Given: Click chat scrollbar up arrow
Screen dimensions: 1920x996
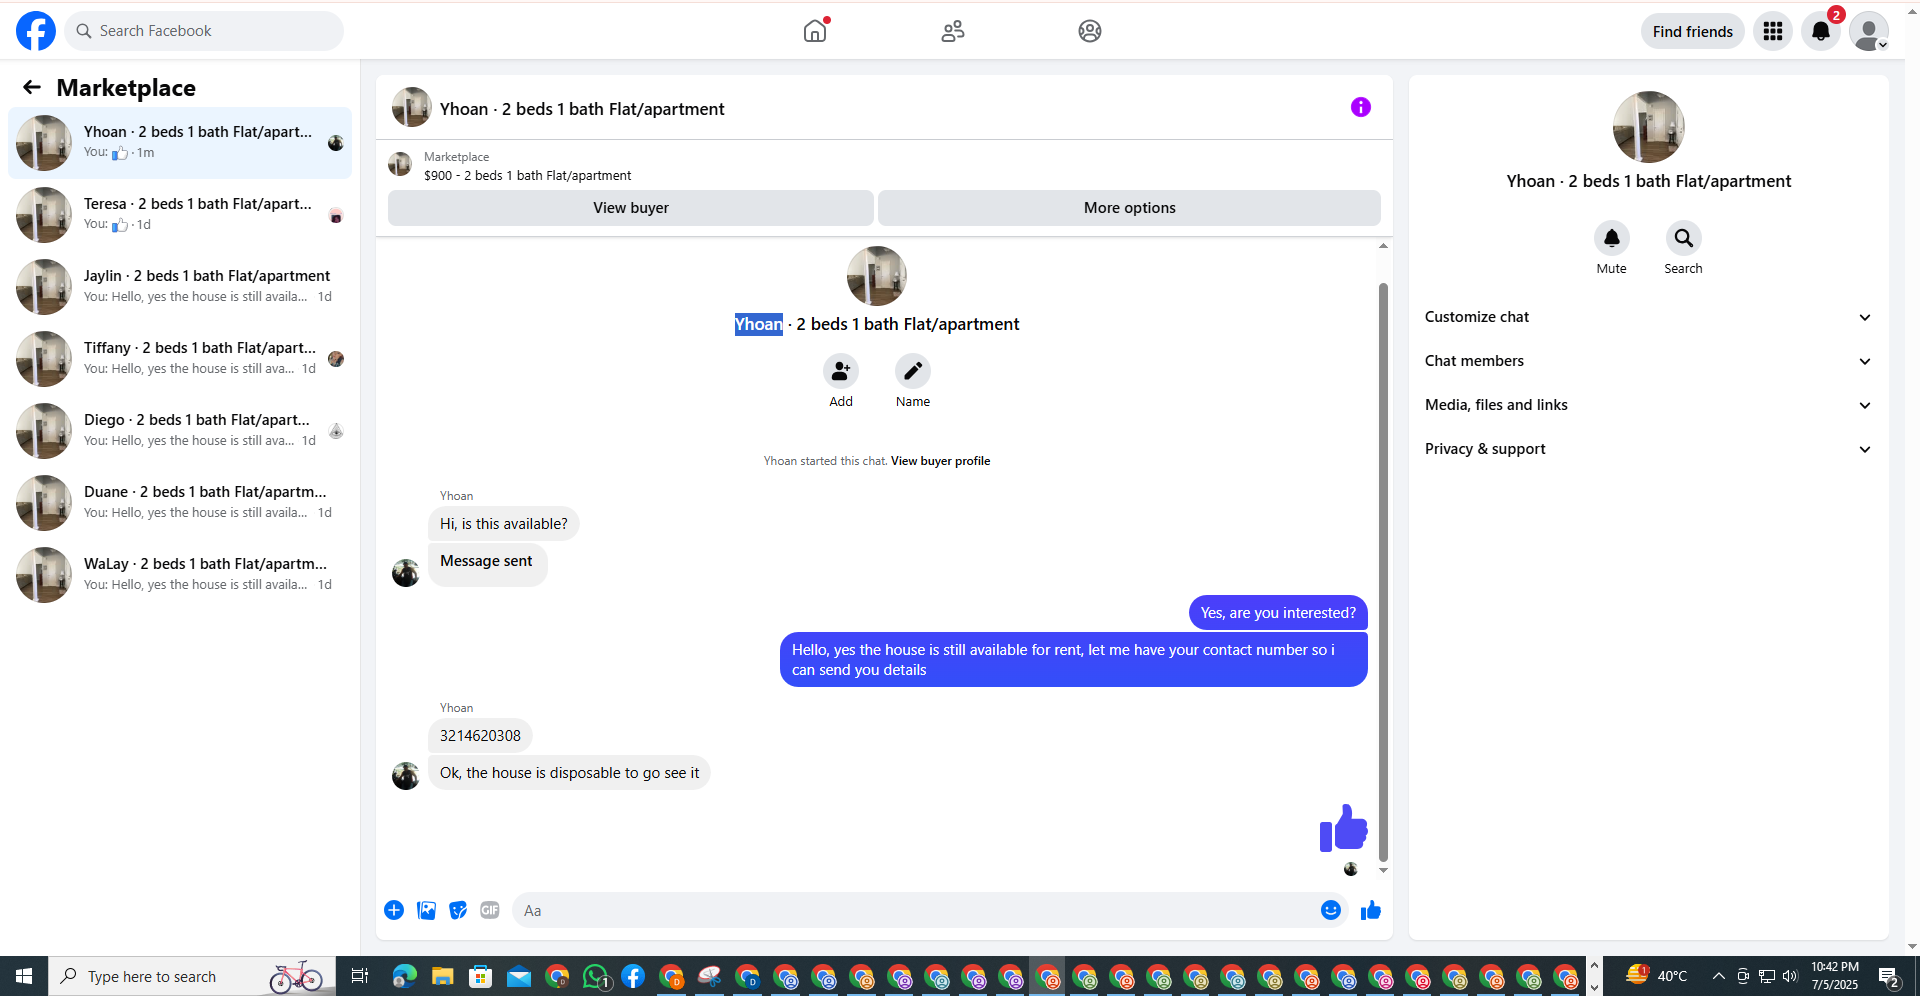Looking at the screenshot, I should [x=1383, y=246].
